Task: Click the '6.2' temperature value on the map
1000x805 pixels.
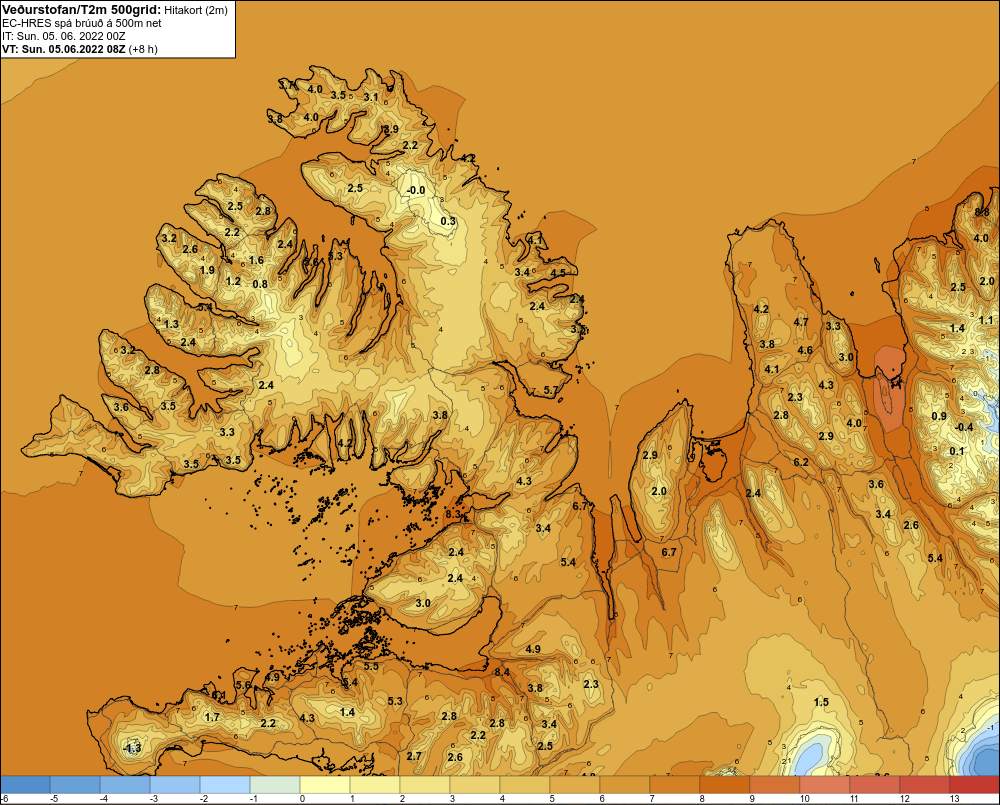Action: (801, 462)
